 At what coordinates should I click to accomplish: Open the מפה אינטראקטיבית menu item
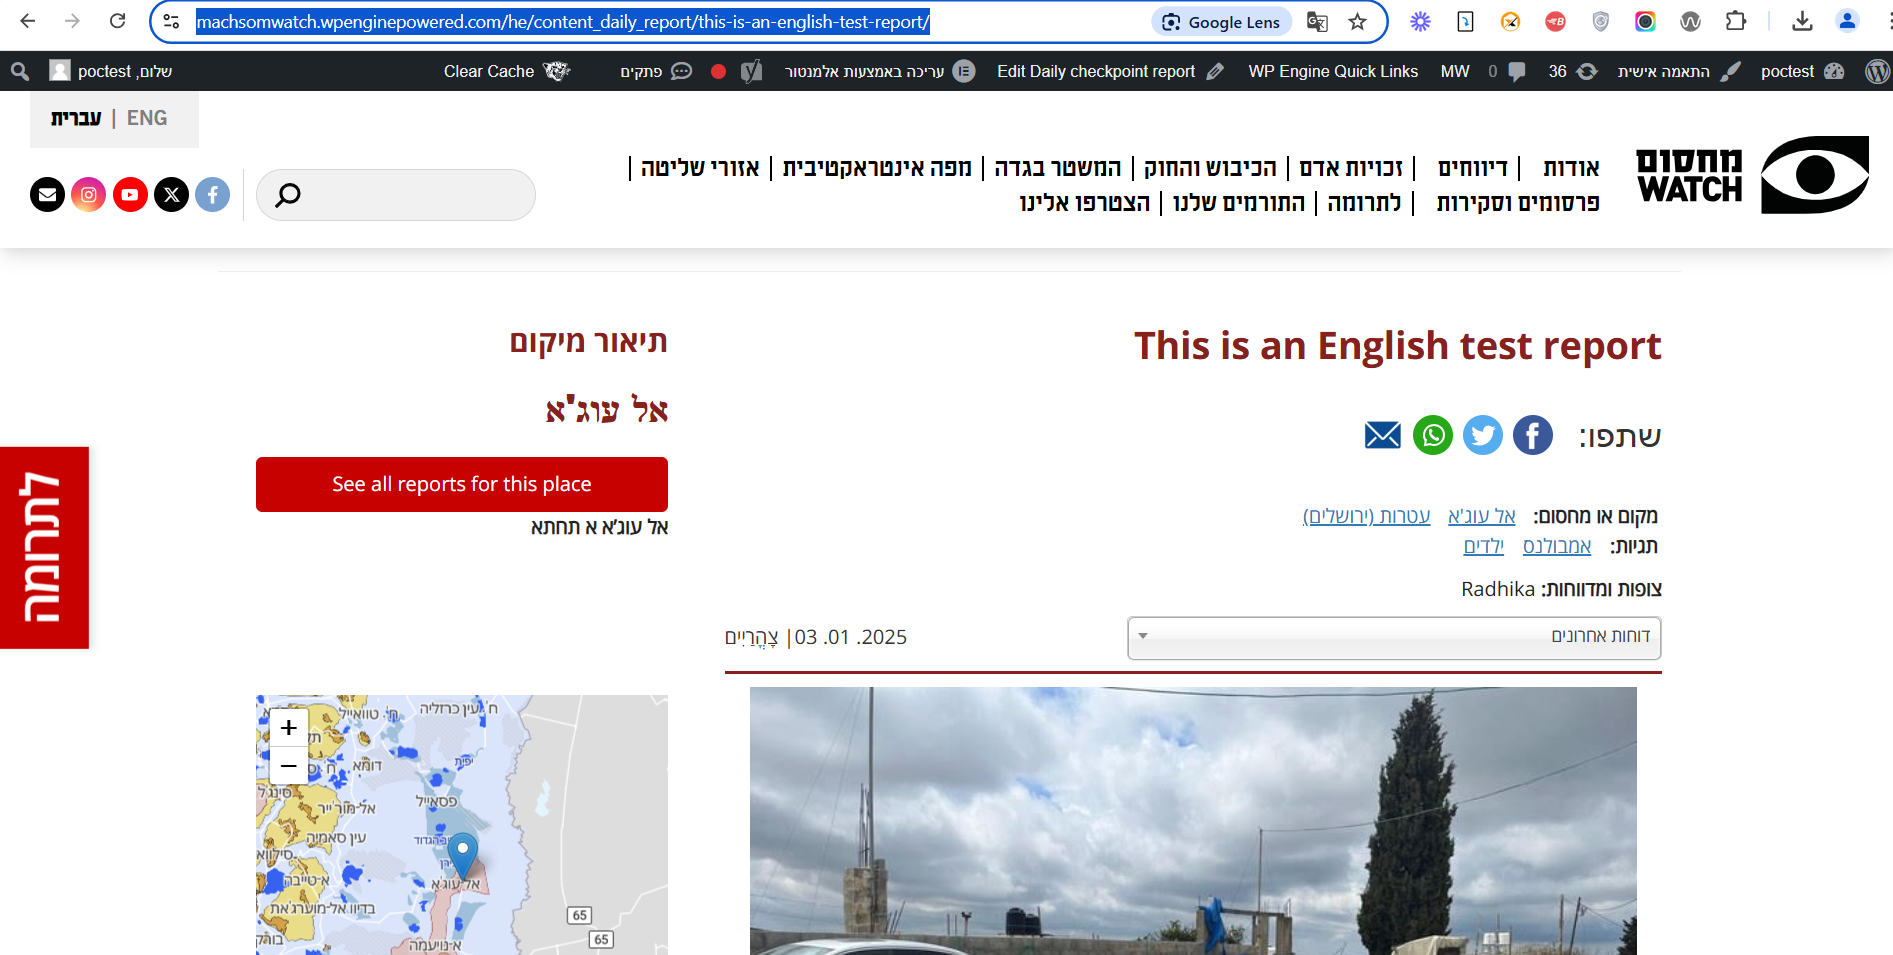point(877,168)
